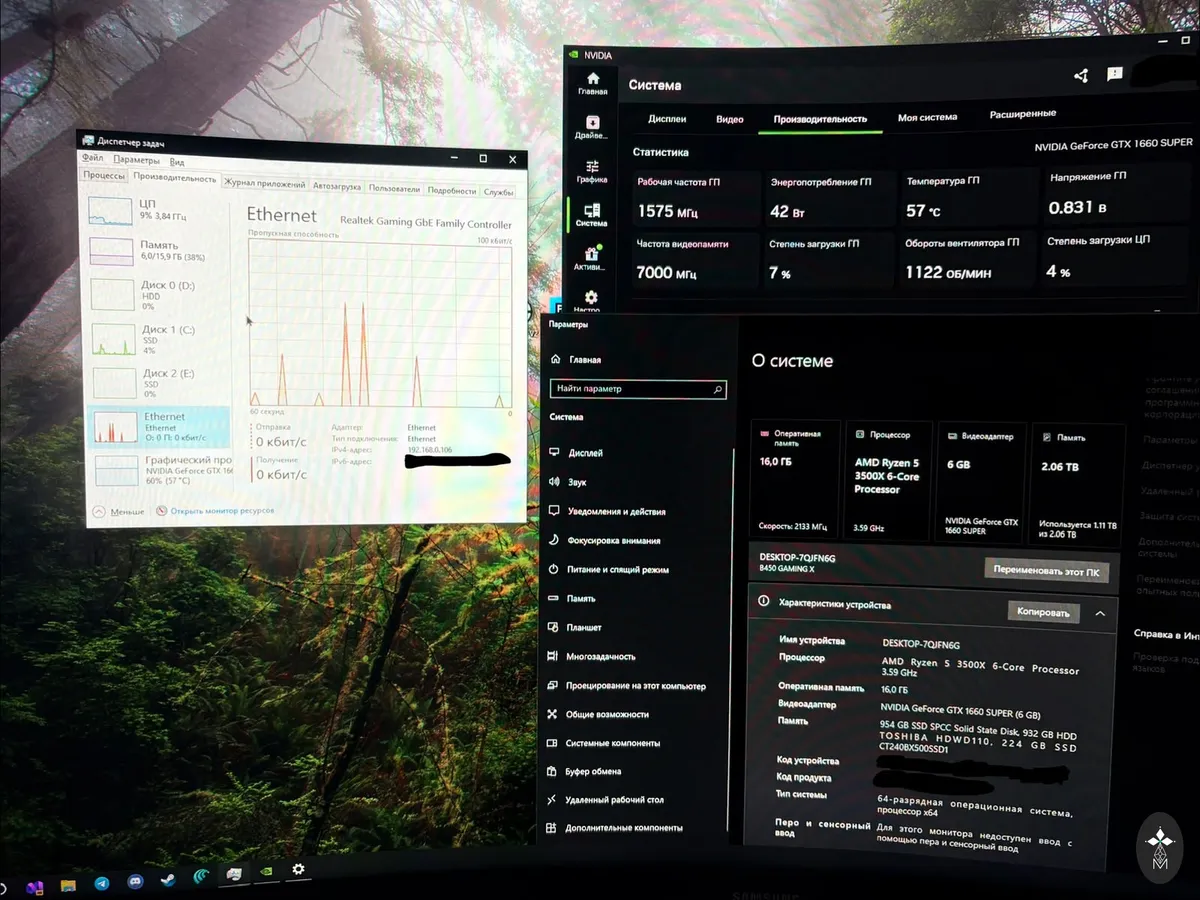Open the Вид menu in Task Manager

click(176, 161)
